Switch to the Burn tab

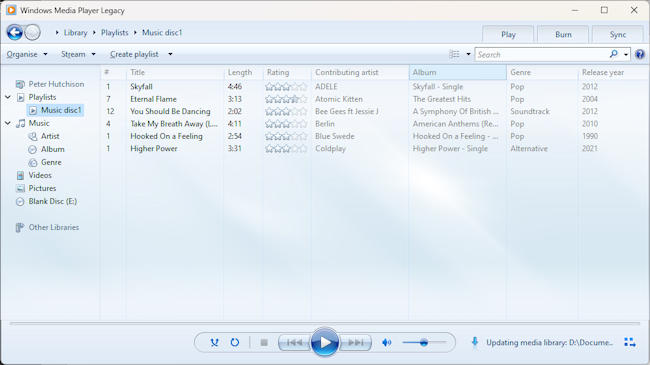click(563, 34)
